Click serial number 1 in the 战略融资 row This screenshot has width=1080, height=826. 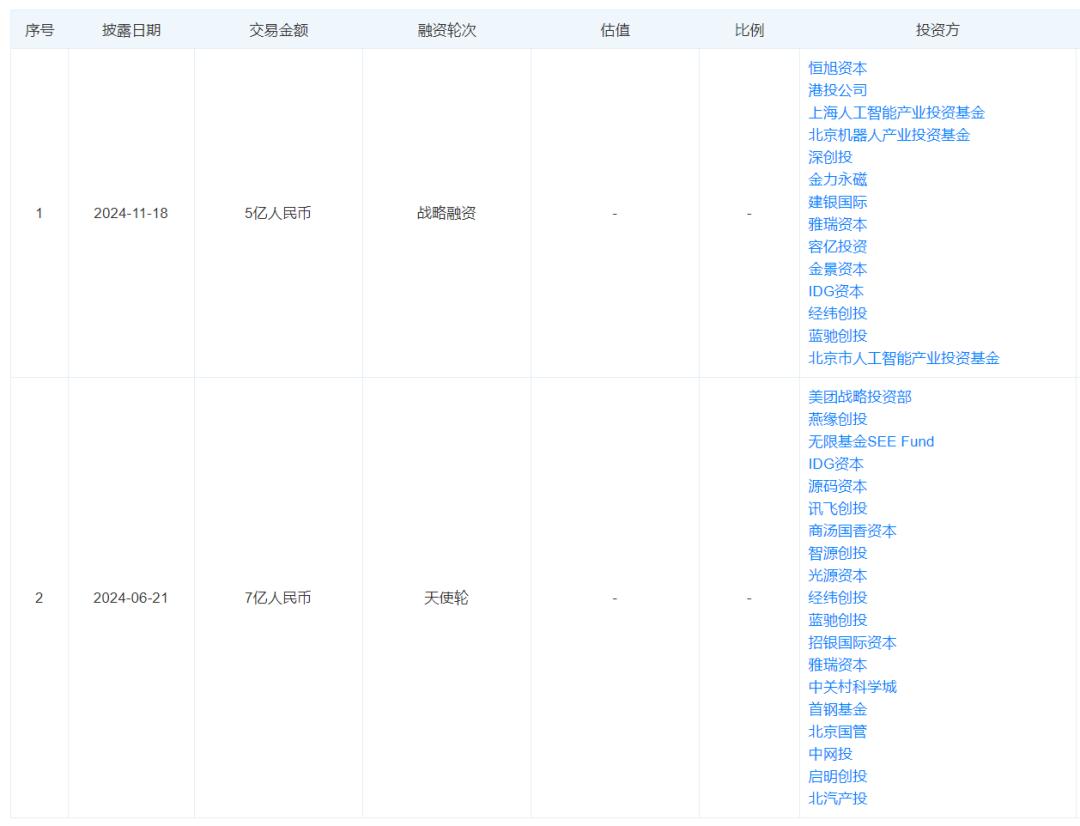(39, 214)
